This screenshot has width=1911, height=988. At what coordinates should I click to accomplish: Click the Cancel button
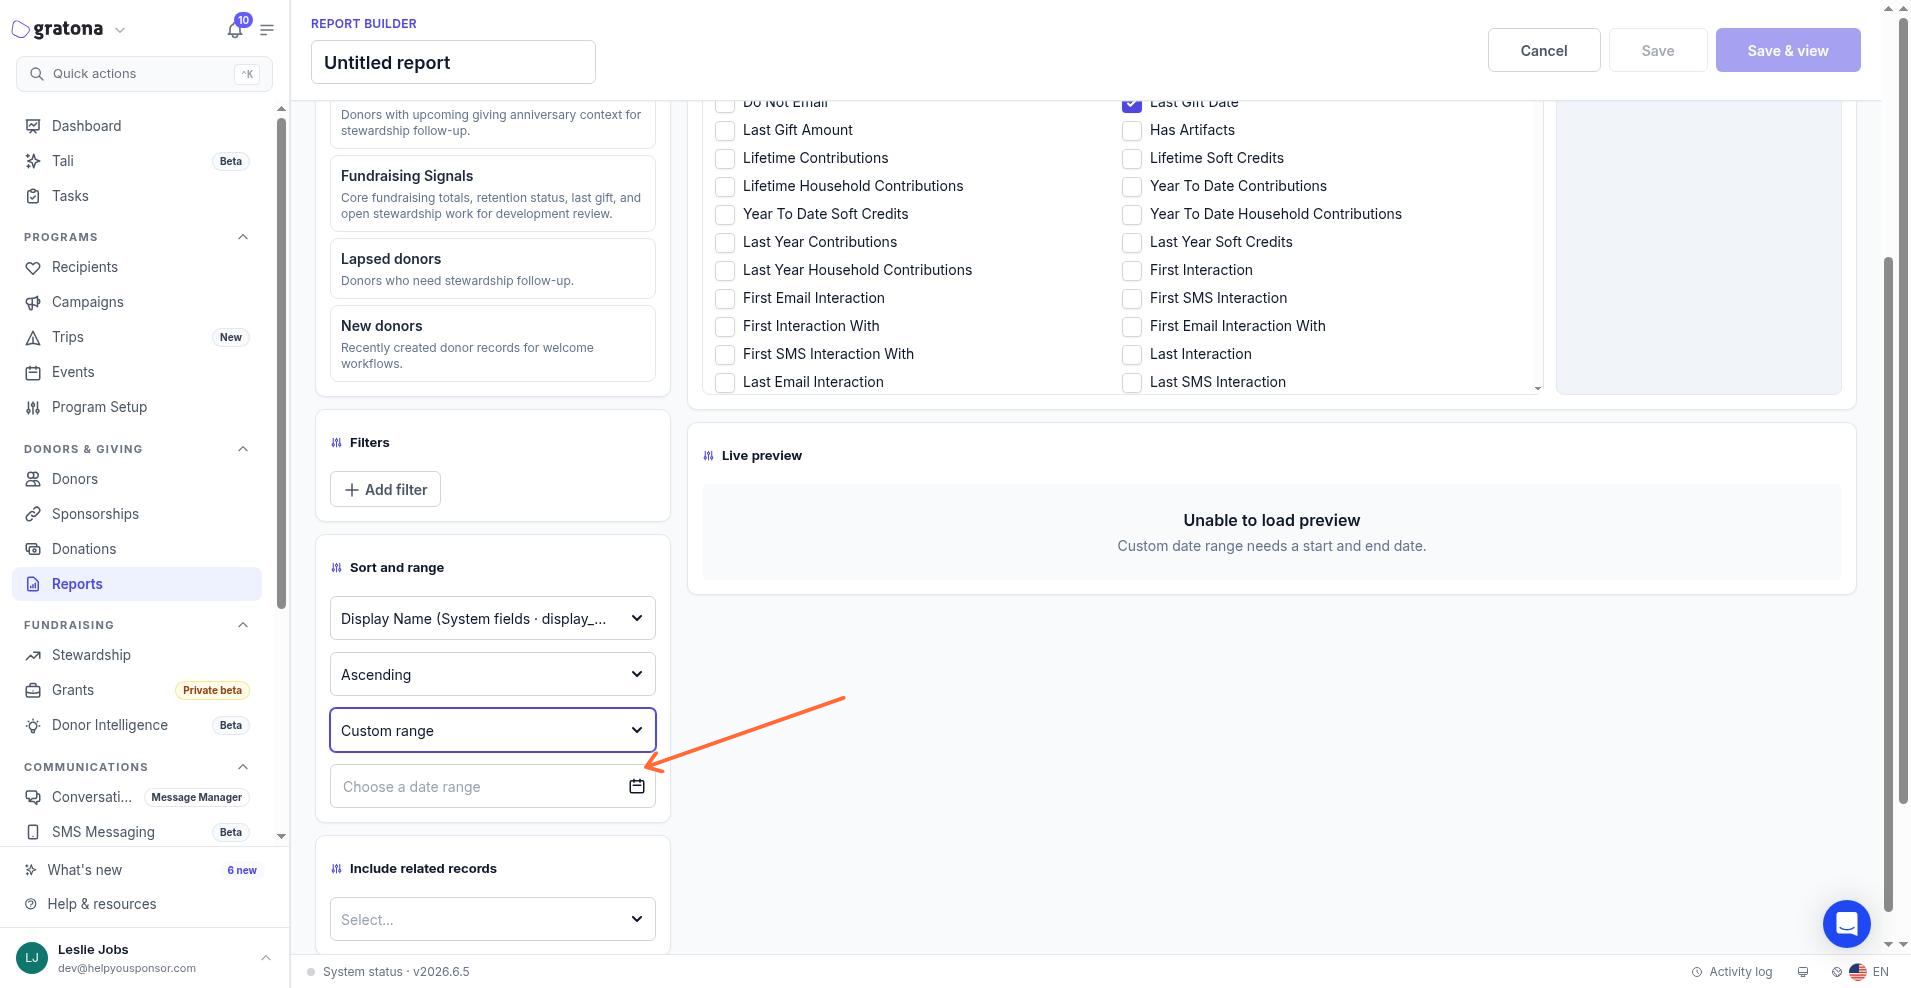pos(1544,50)
